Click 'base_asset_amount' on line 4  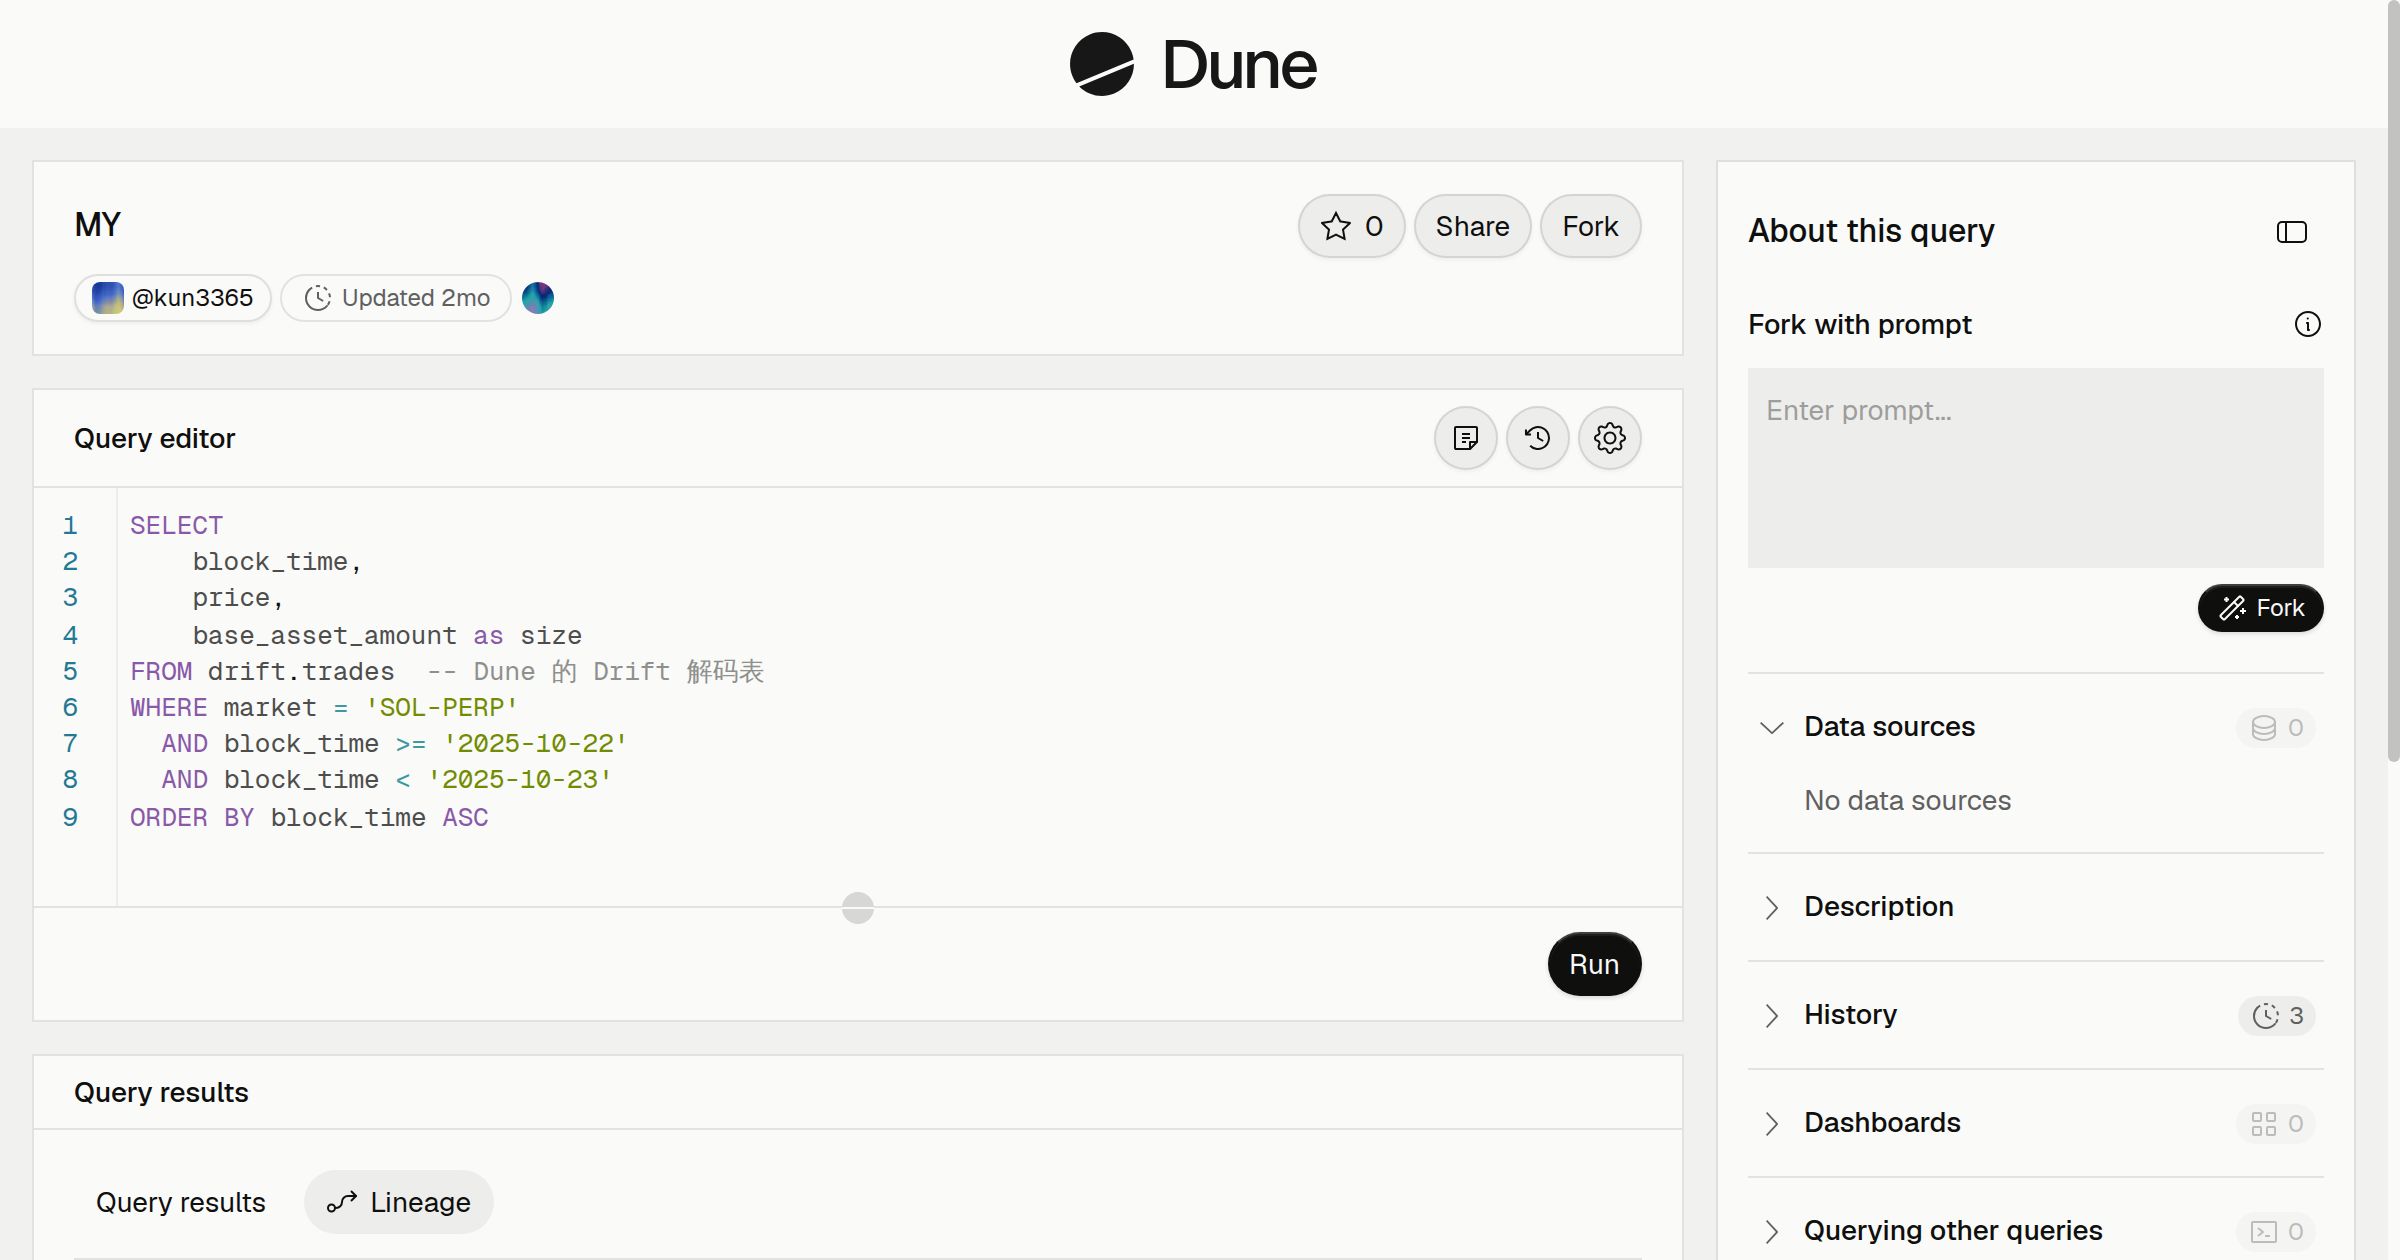(324, 636)
